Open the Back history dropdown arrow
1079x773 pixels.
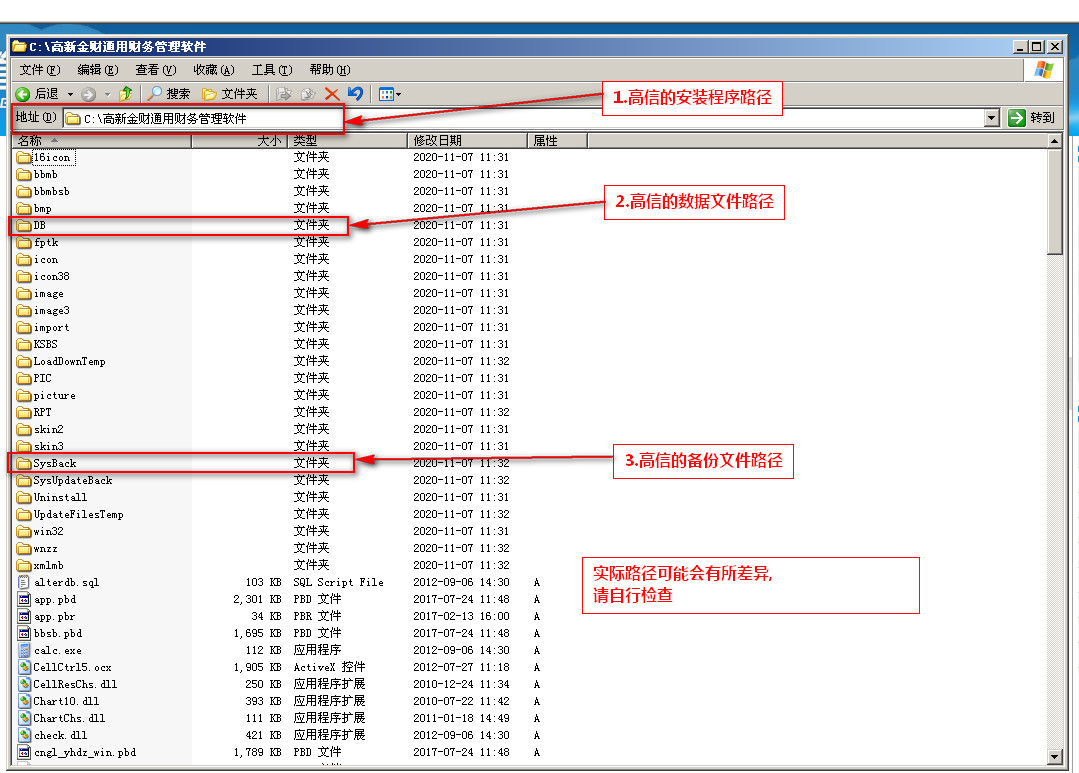[x=71, y=94]
